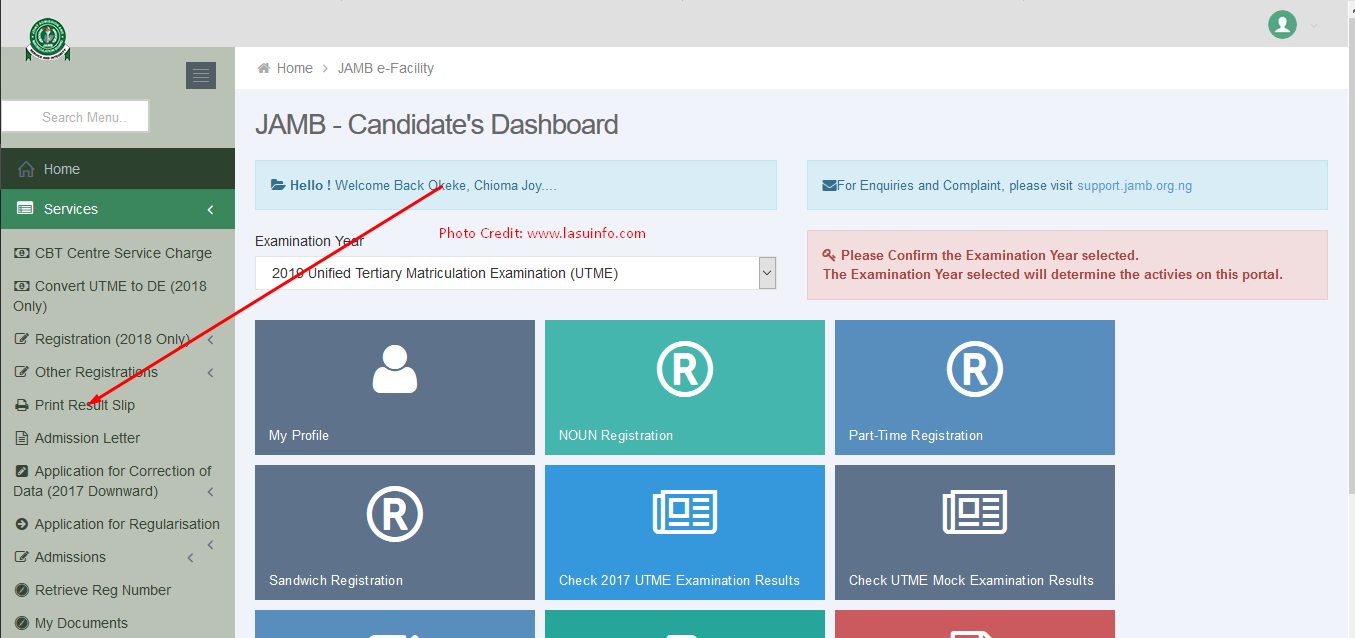Open Retrieve Reg Number

[103, 590]
